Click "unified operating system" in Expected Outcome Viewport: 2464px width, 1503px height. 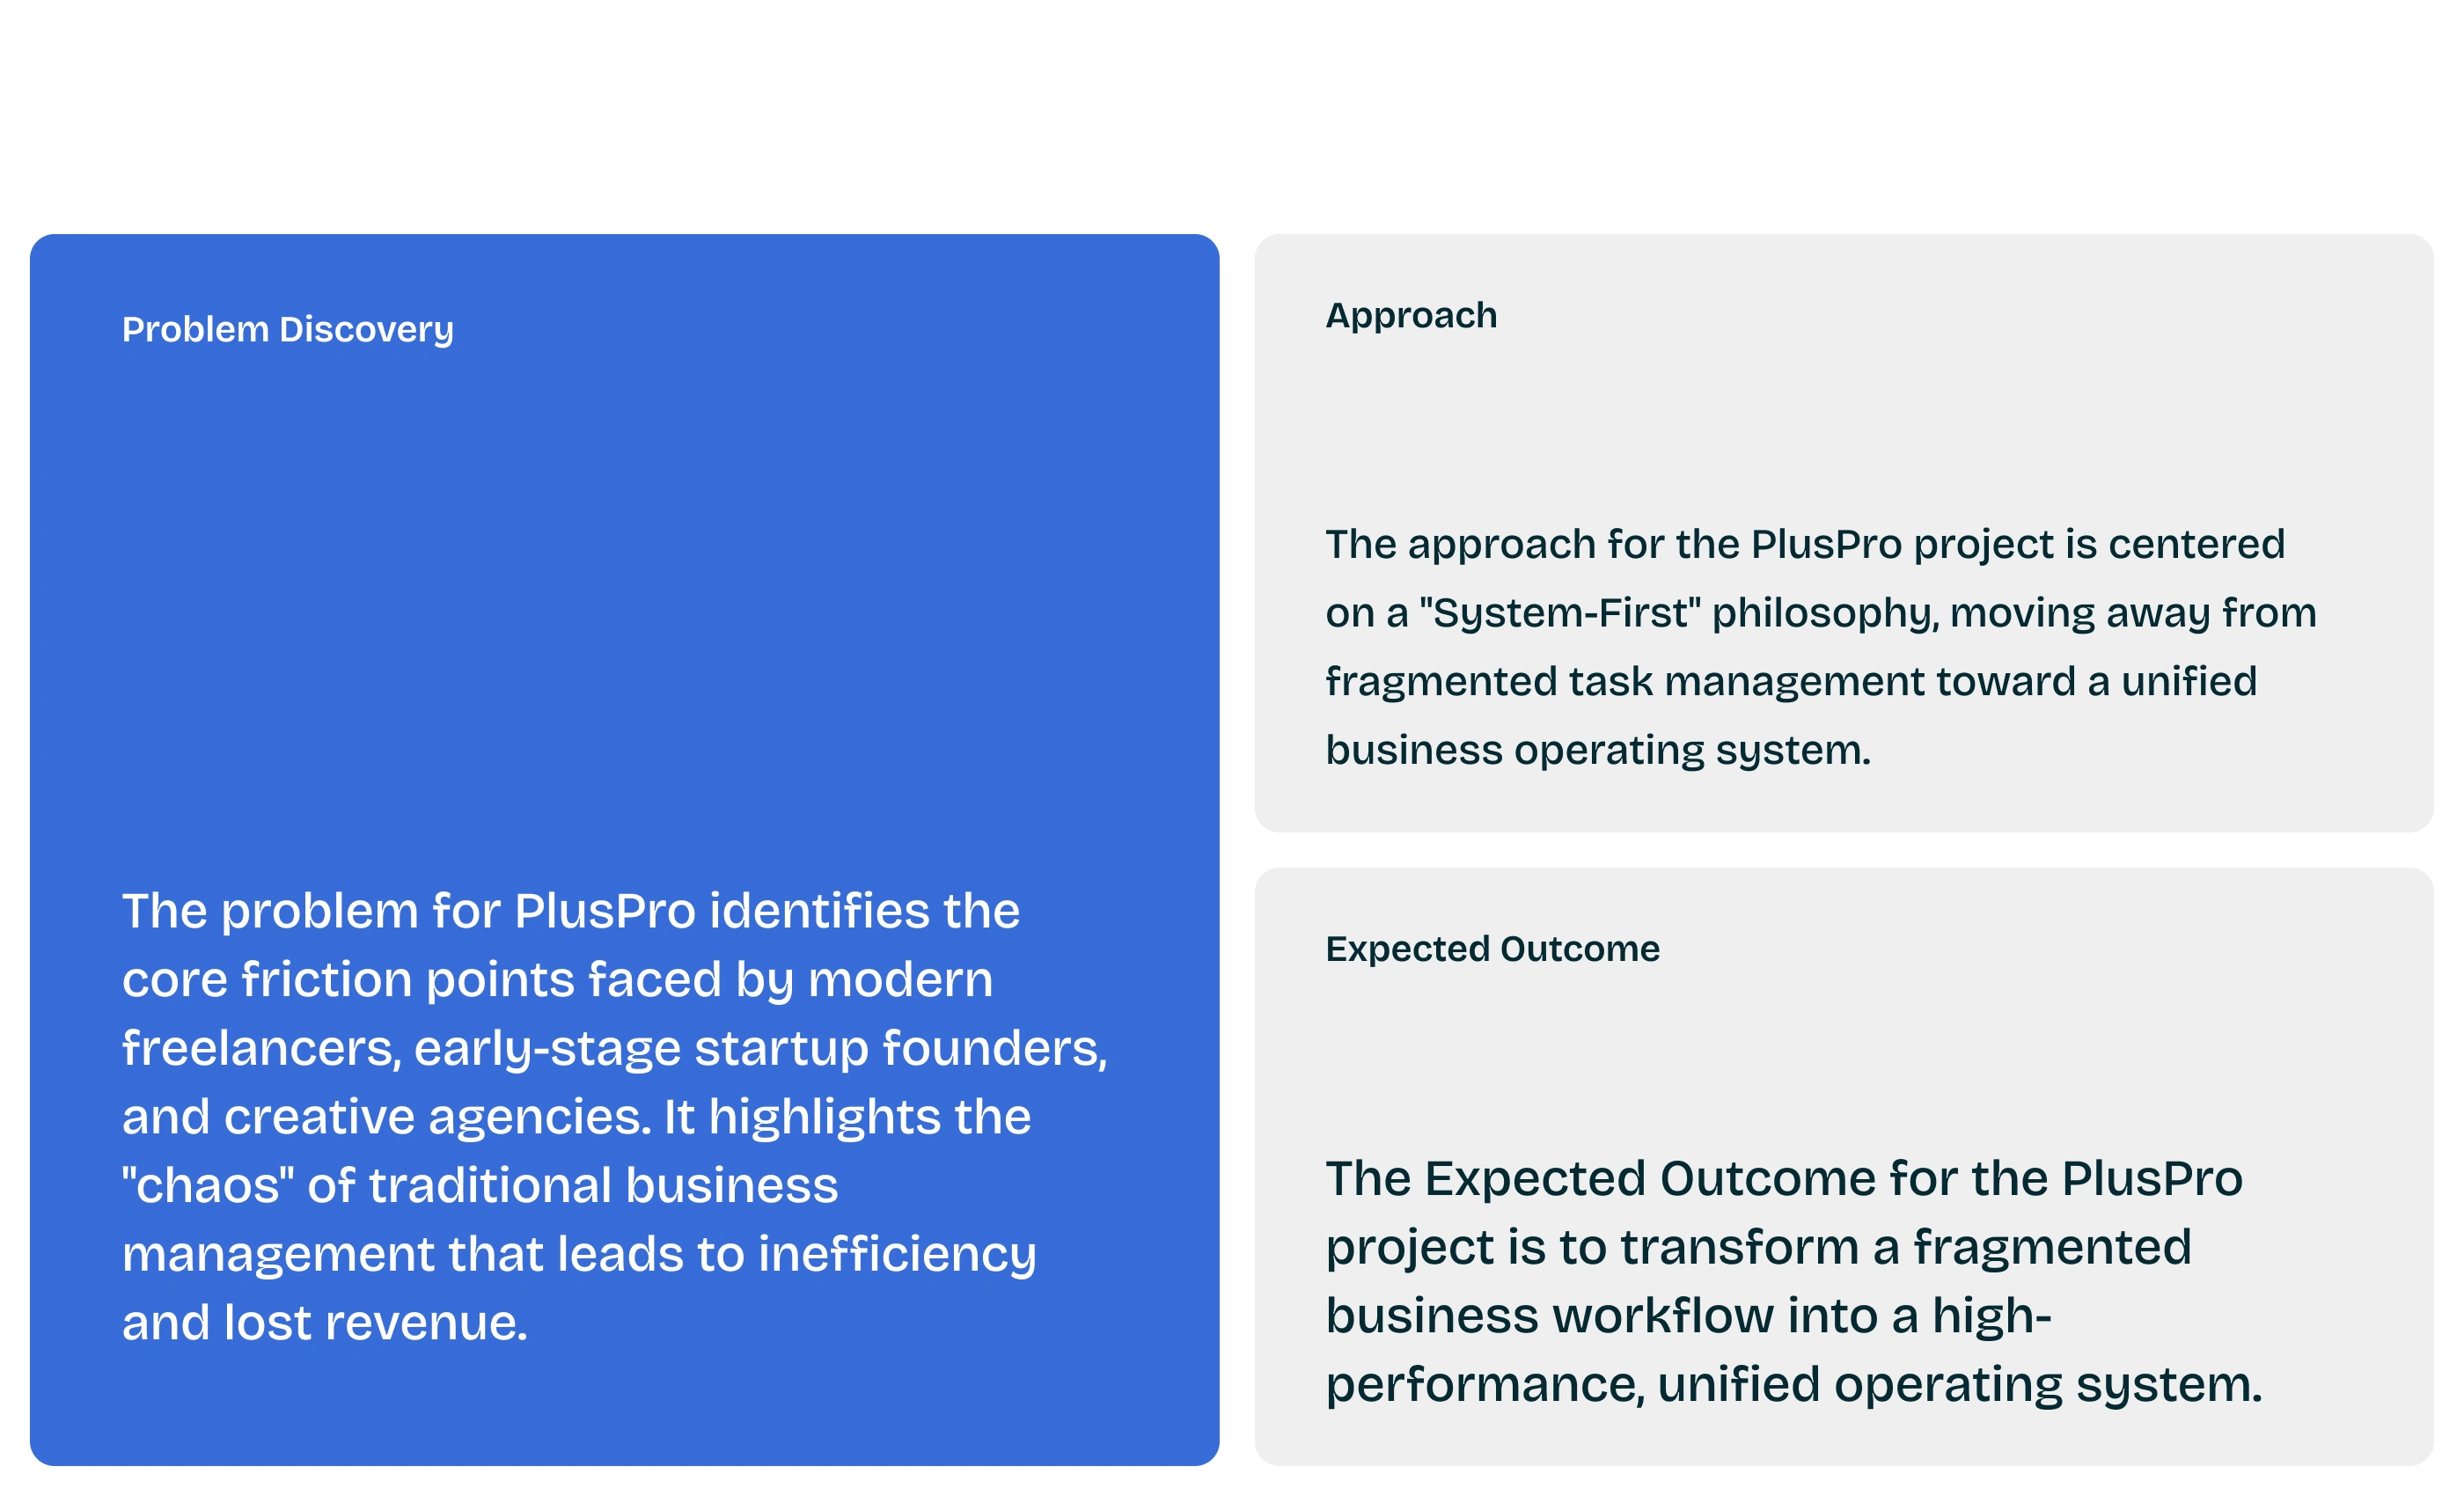pos(1958,1385)
